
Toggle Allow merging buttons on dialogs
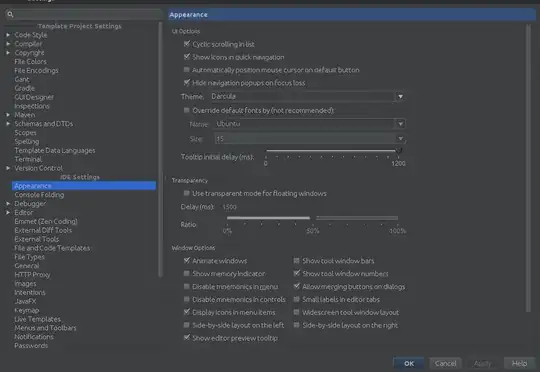[297, 286]
